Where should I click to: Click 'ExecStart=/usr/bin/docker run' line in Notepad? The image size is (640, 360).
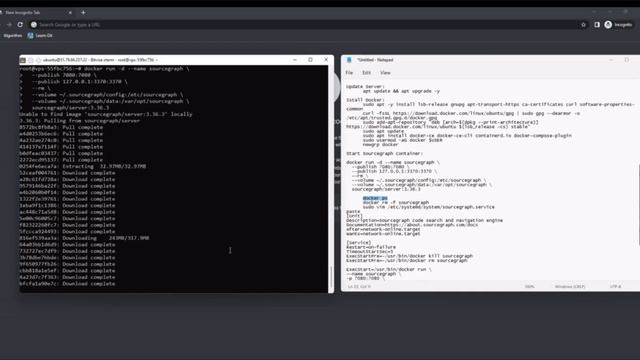click(389, 269)
